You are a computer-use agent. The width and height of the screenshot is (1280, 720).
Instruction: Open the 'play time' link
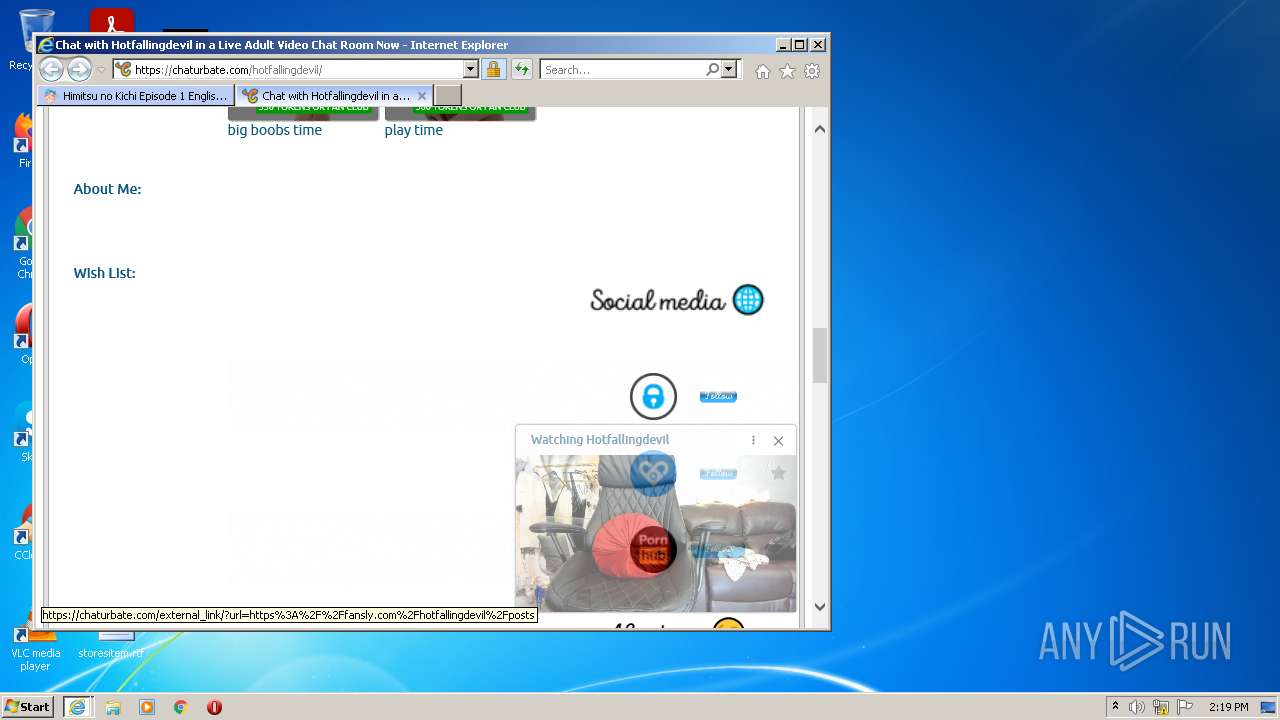pyautogui.click(x=413, y=130)
